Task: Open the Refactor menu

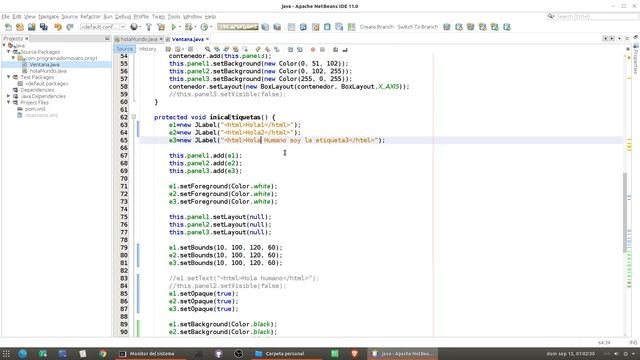Action: pos(90,17)
